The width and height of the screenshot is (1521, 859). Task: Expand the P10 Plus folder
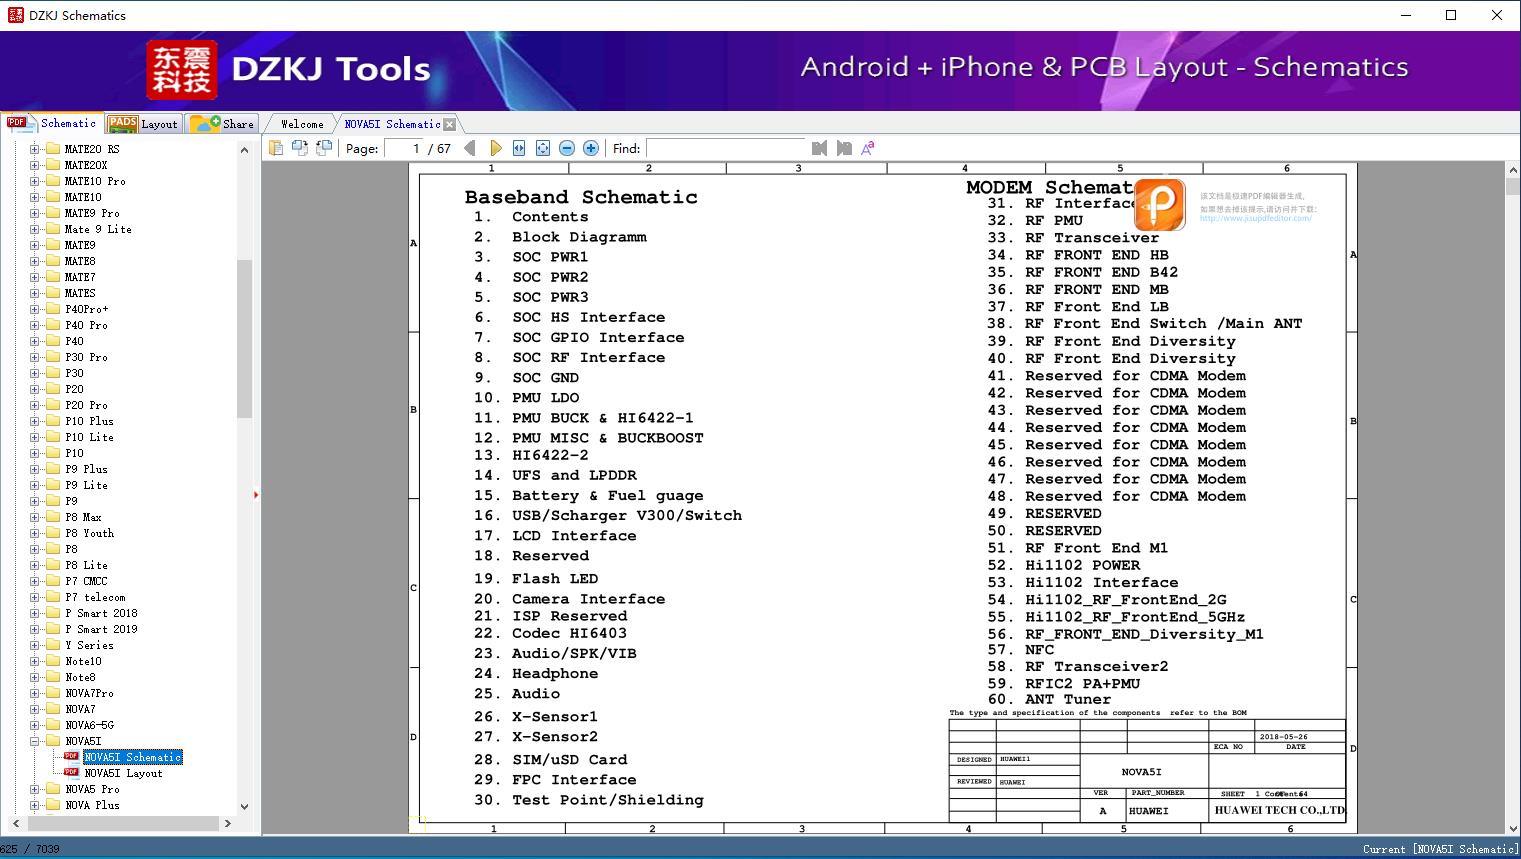(x=35, y=421)
